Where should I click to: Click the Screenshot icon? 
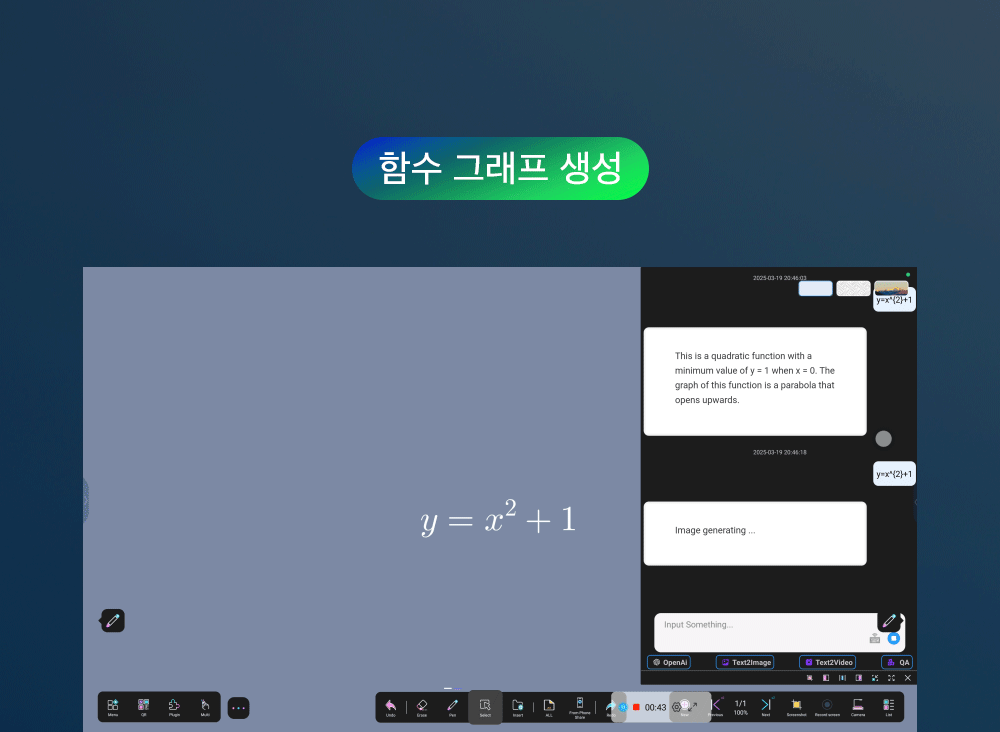pyautogui.click(x=796, y=706)
